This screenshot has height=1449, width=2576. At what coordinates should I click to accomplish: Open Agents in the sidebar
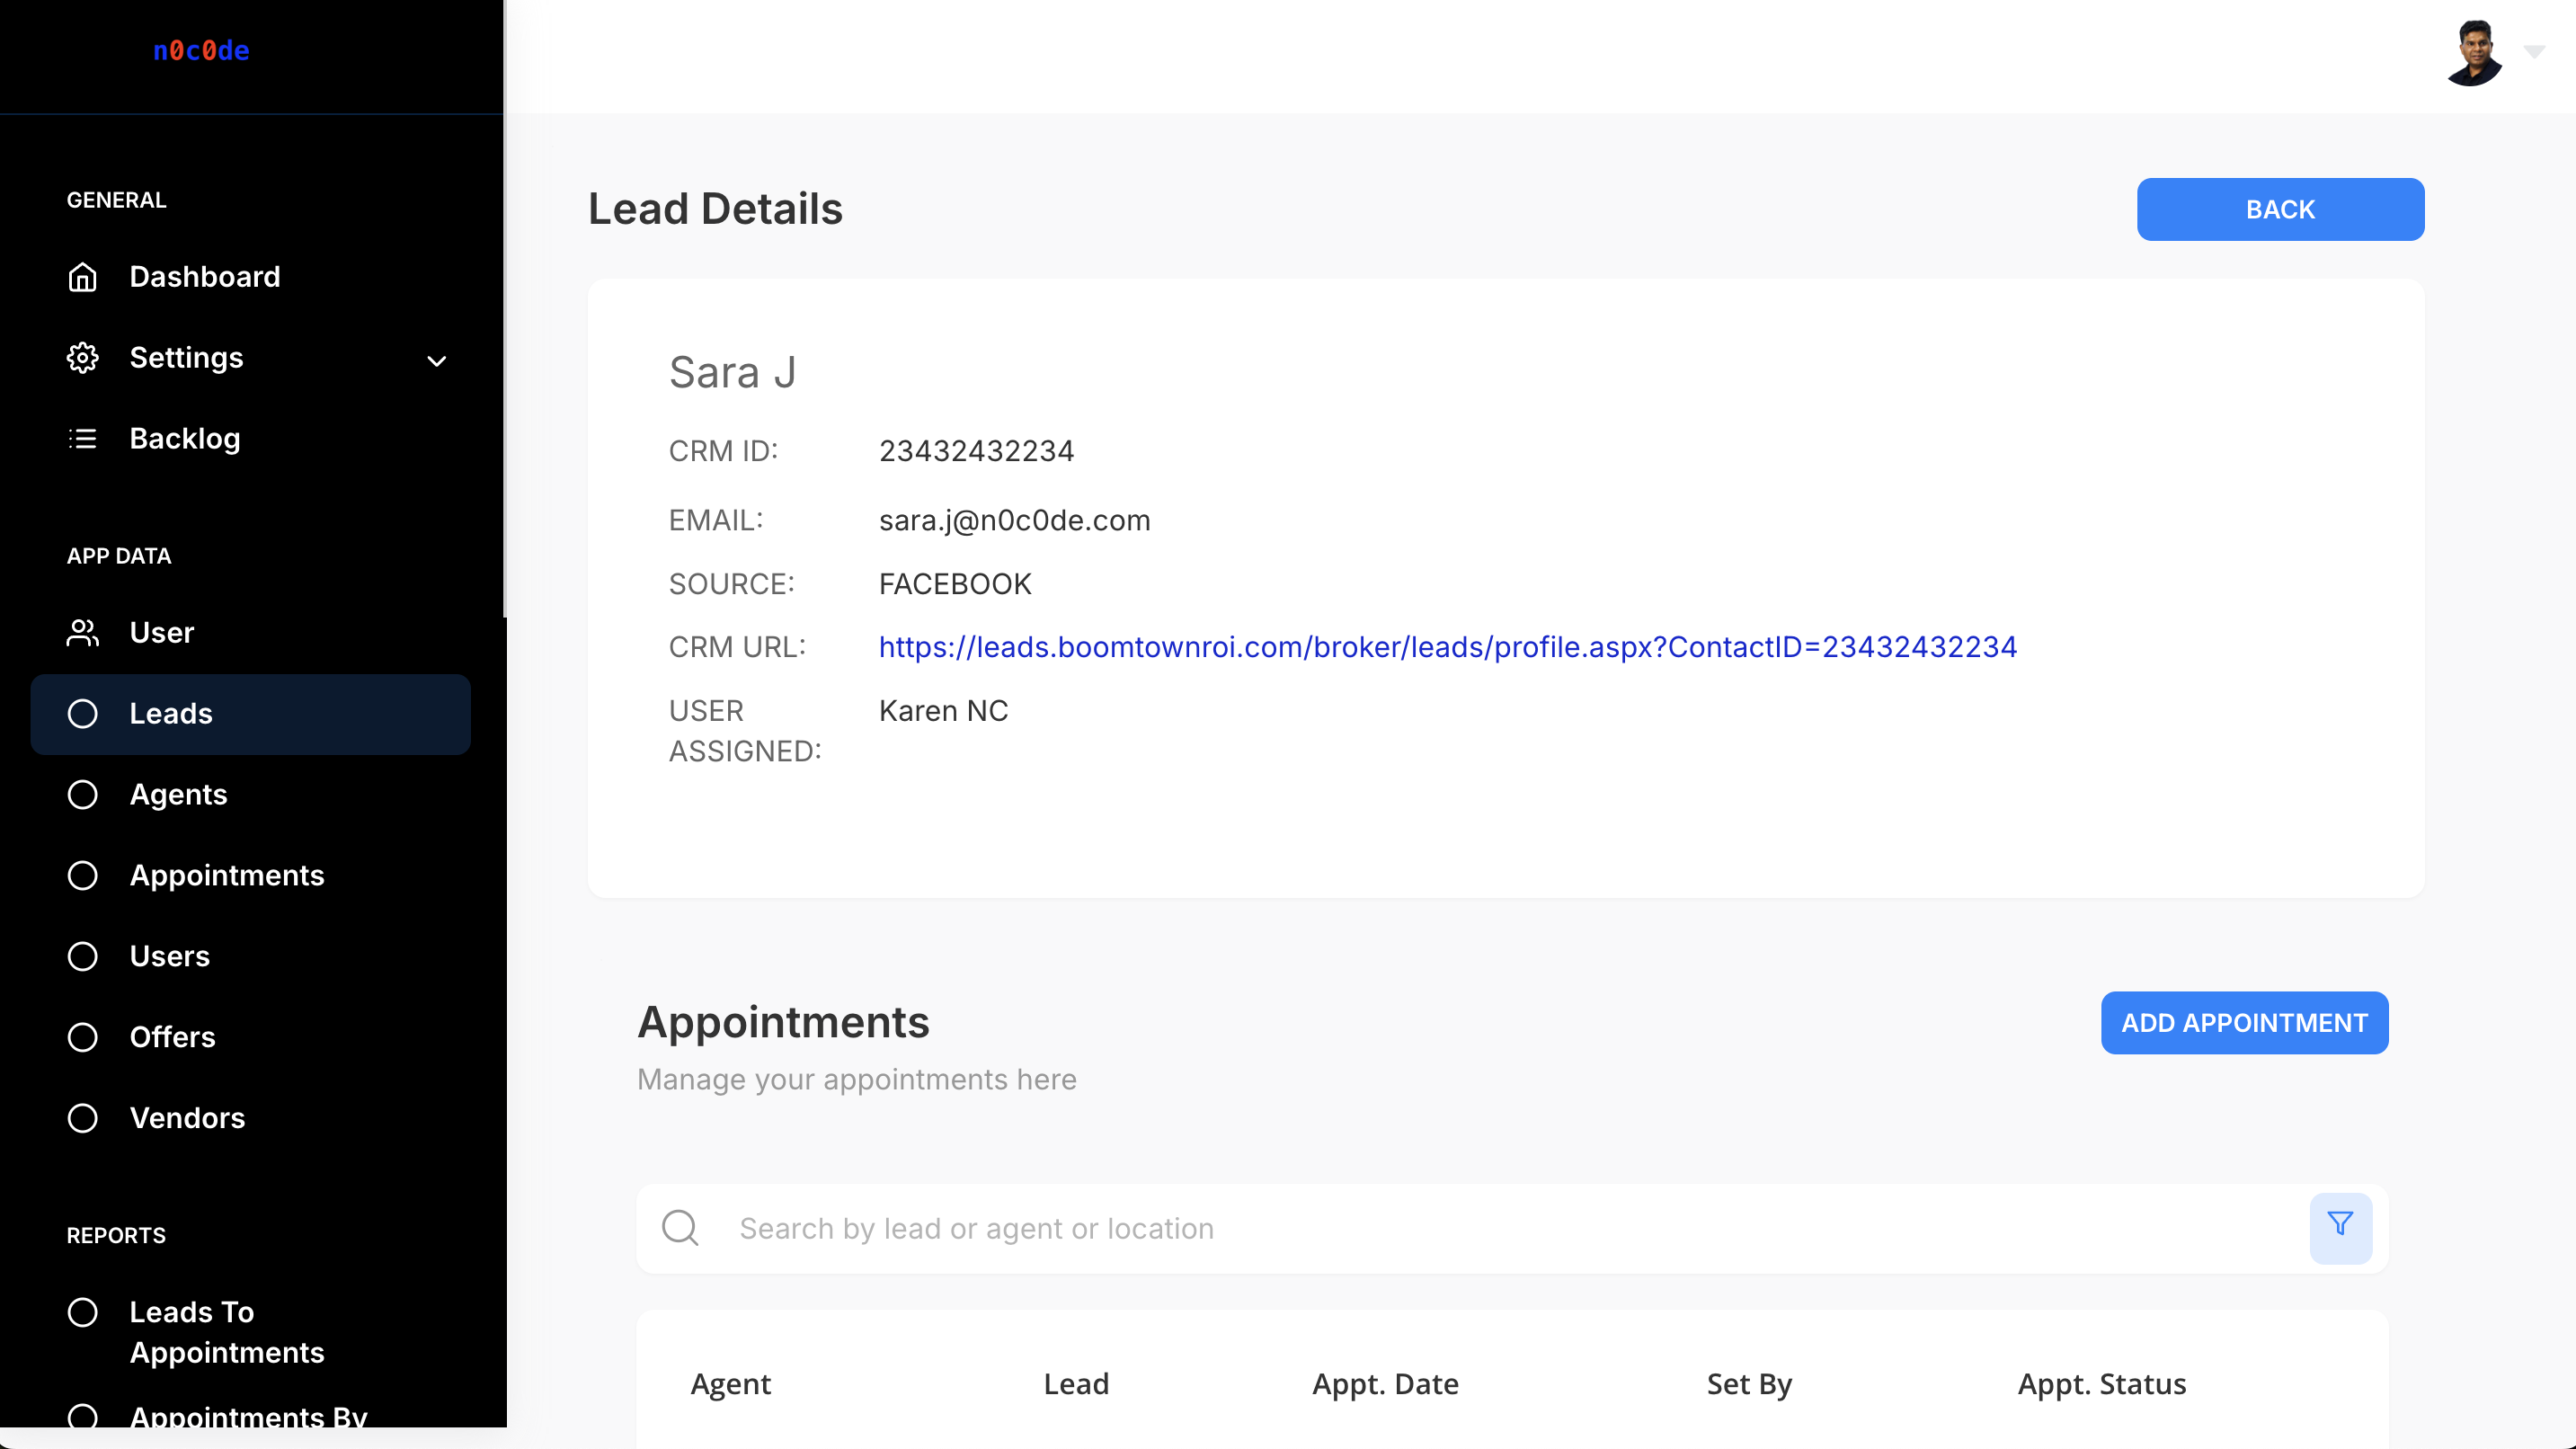178,795
